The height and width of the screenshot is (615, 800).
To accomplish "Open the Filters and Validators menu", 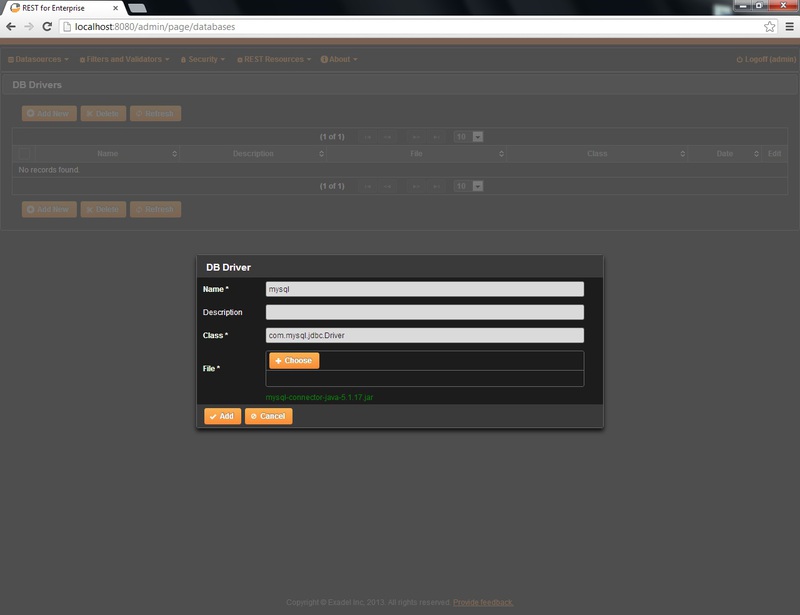I will pyautogui.click(x=125, y=59).
